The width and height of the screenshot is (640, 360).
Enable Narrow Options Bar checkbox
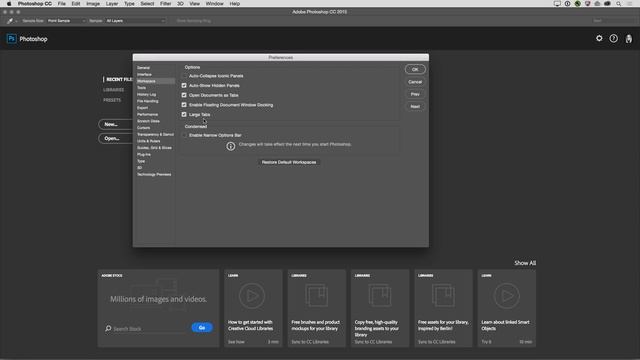(184, 135)
